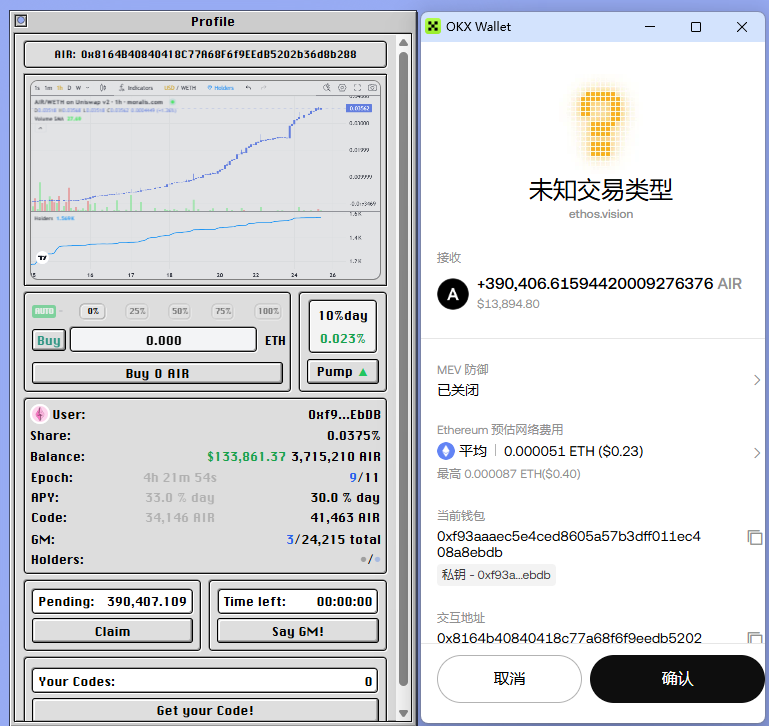Select 0% amount preset
Image resolution: width=769 pixels, height=726 pixels.
[93, 311]
